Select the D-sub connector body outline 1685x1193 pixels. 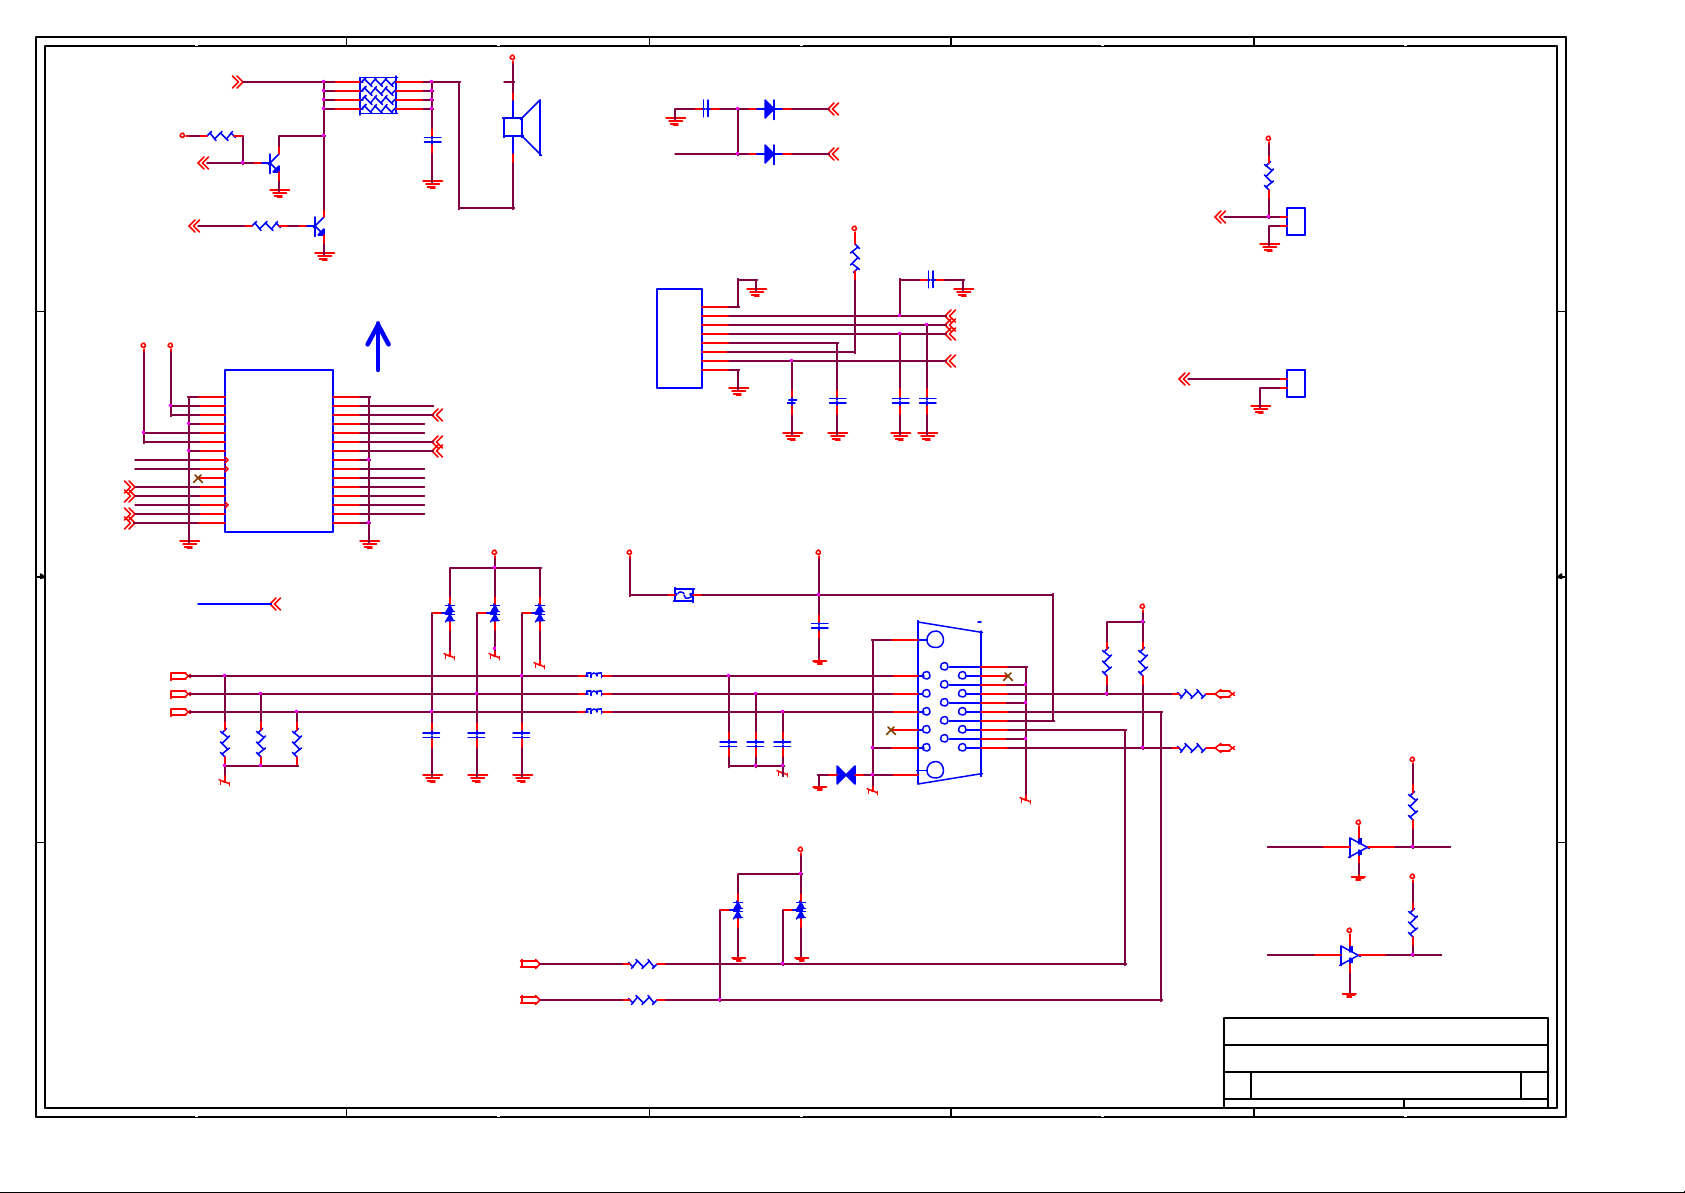tap(949, 702)
